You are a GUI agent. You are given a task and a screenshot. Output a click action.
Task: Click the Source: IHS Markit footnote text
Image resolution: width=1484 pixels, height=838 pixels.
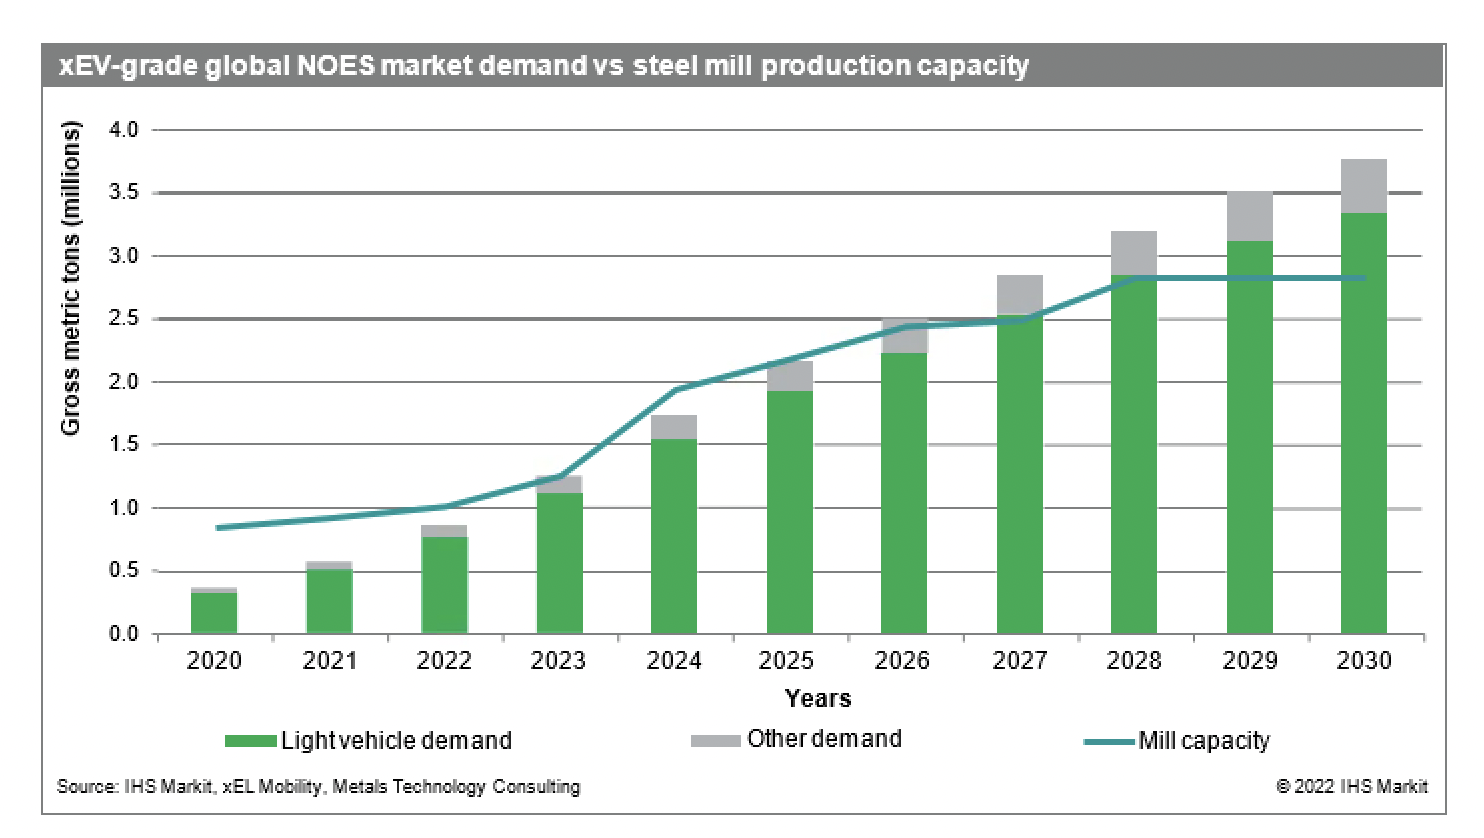(x=318, y=787)
